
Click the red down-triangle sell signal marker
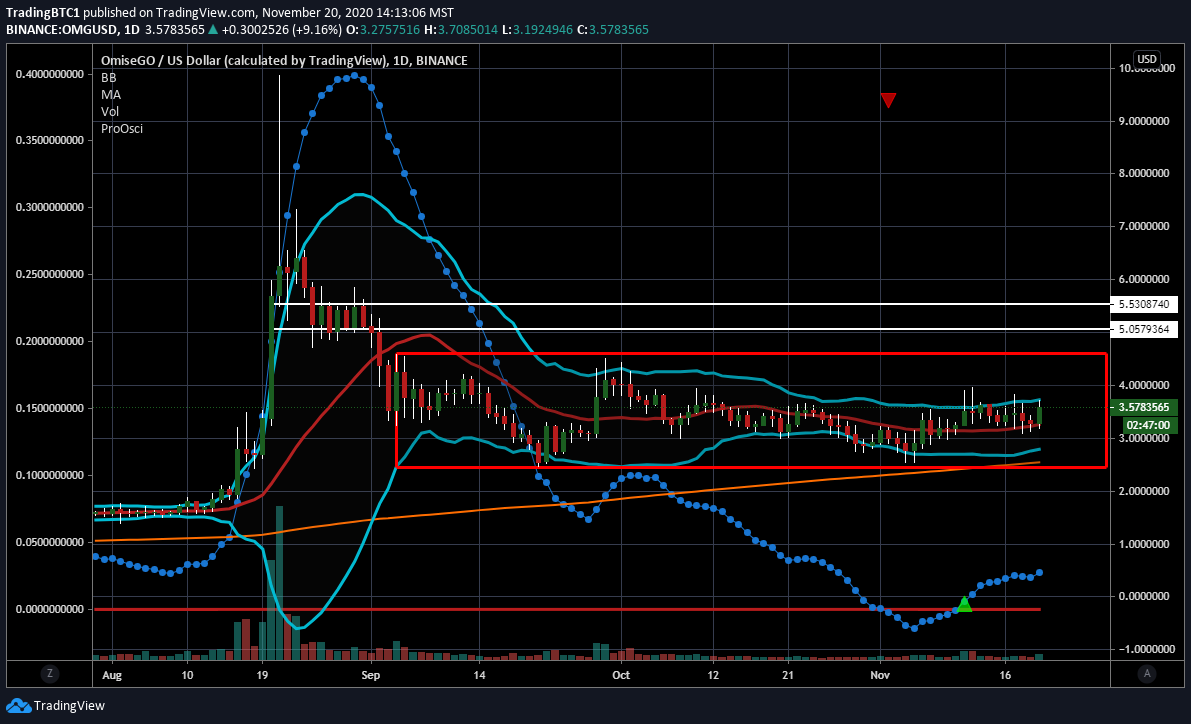point(888,100)
